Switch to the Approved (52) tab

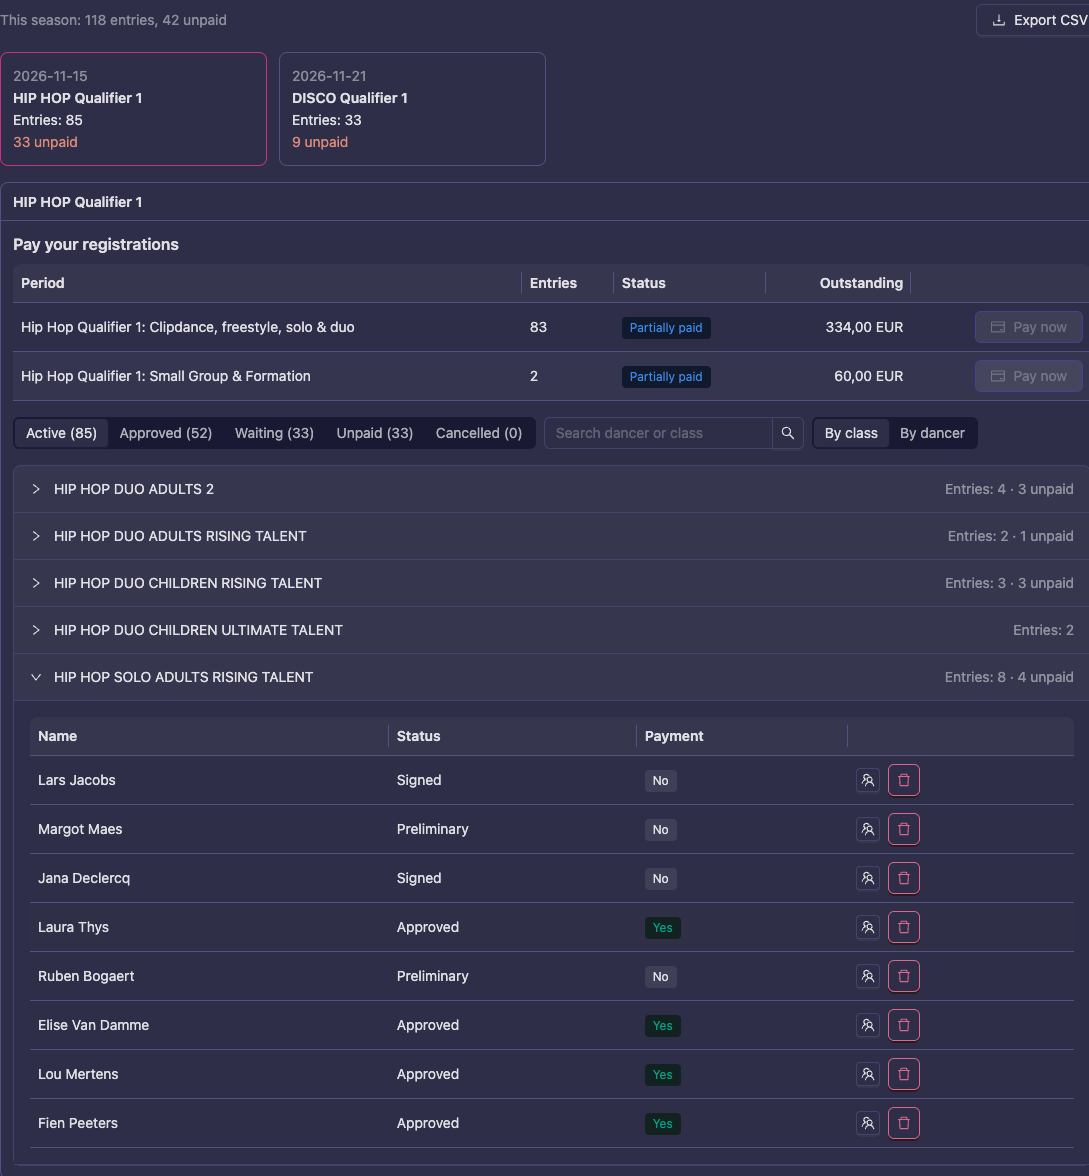click(166, 433)
